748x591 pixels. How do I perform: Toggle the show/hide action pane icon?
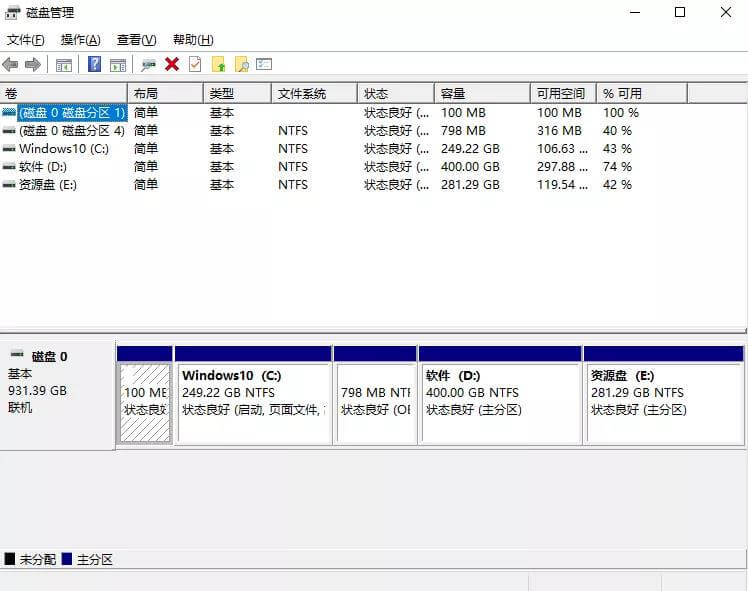(x=118, y=64)
